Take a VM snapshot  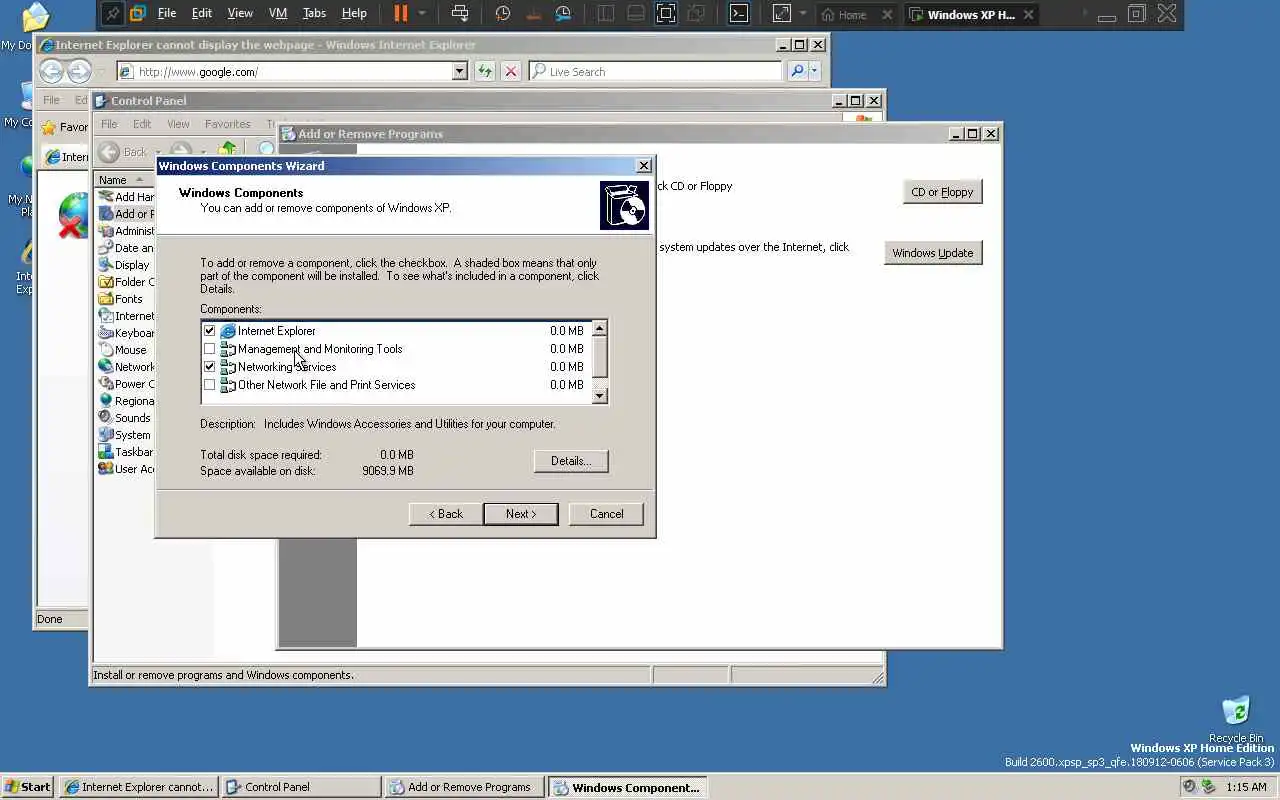(x=503, y=13)
